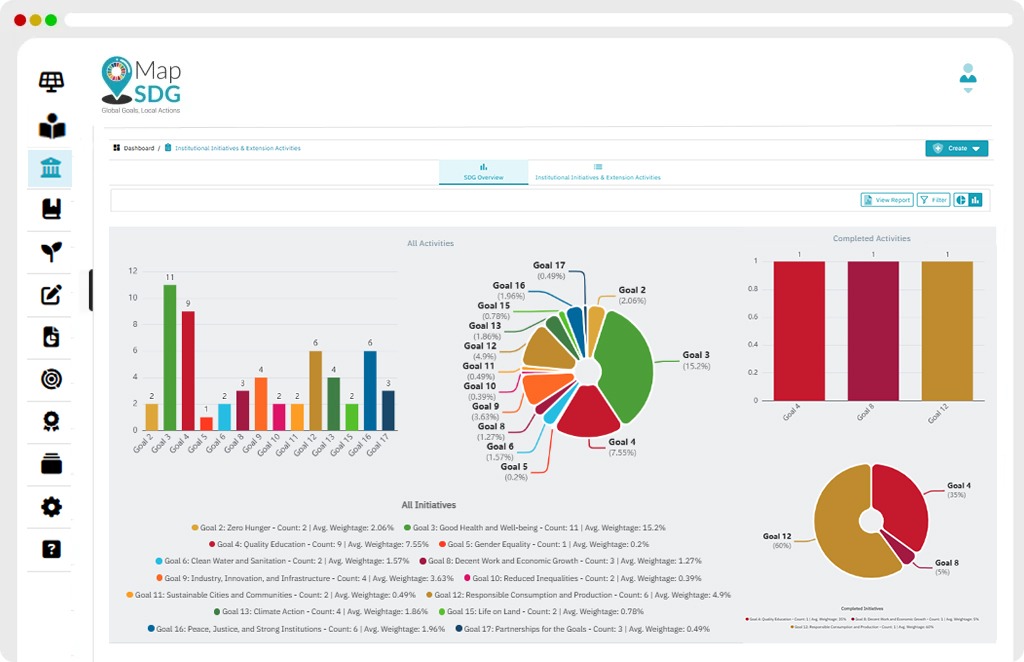Click the View Report button
The height and width of the screenshot is (662, 1024).
pyautogui.click(x=887, y=200)
